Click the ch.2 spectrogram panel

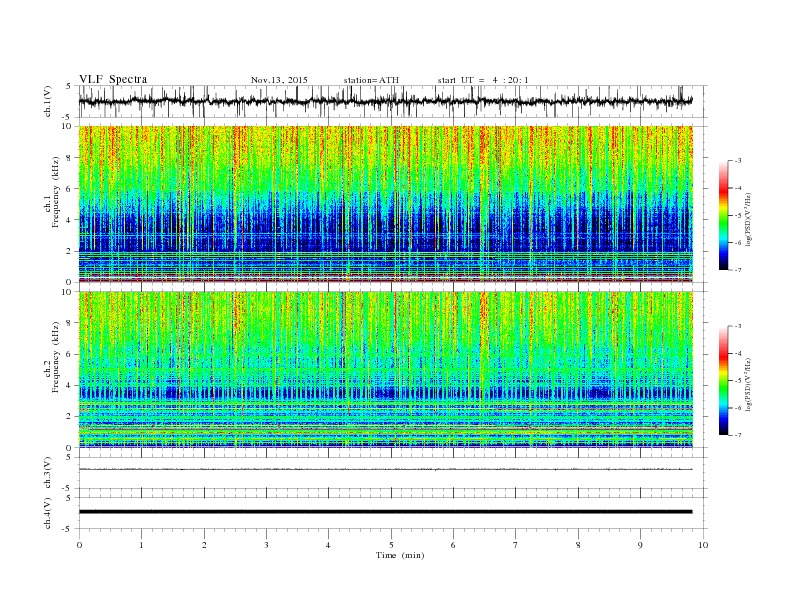(385, 370)
